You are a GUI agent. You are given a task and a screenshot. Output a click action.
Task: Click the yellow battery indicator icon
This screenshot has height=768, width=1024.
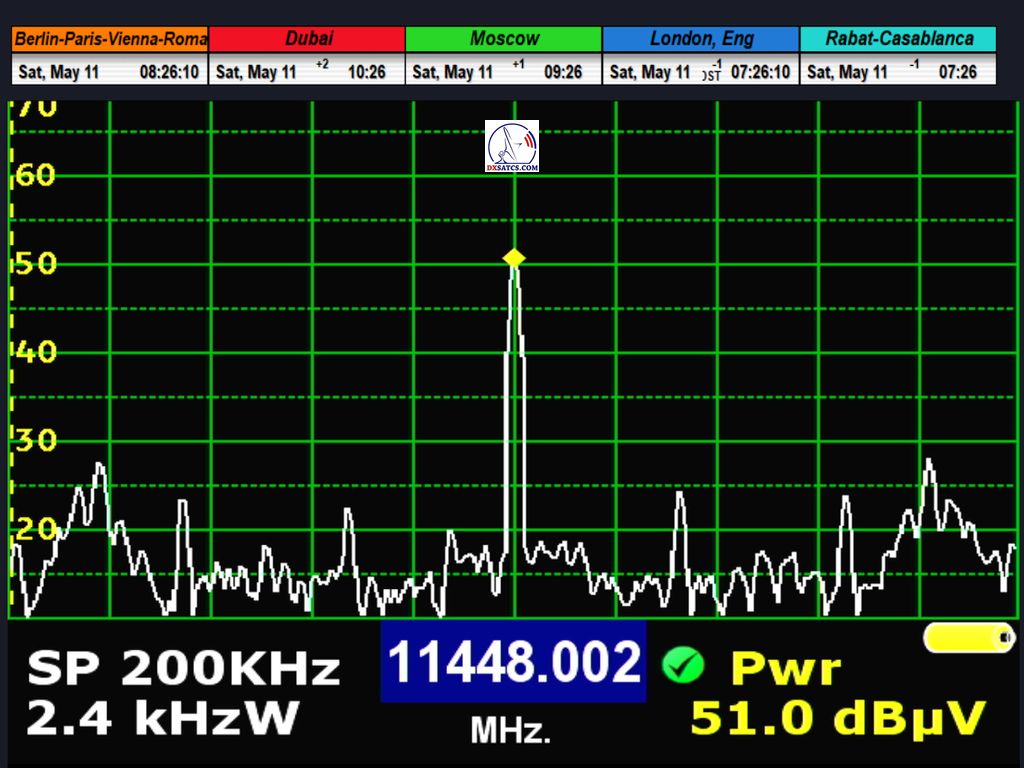968,638
